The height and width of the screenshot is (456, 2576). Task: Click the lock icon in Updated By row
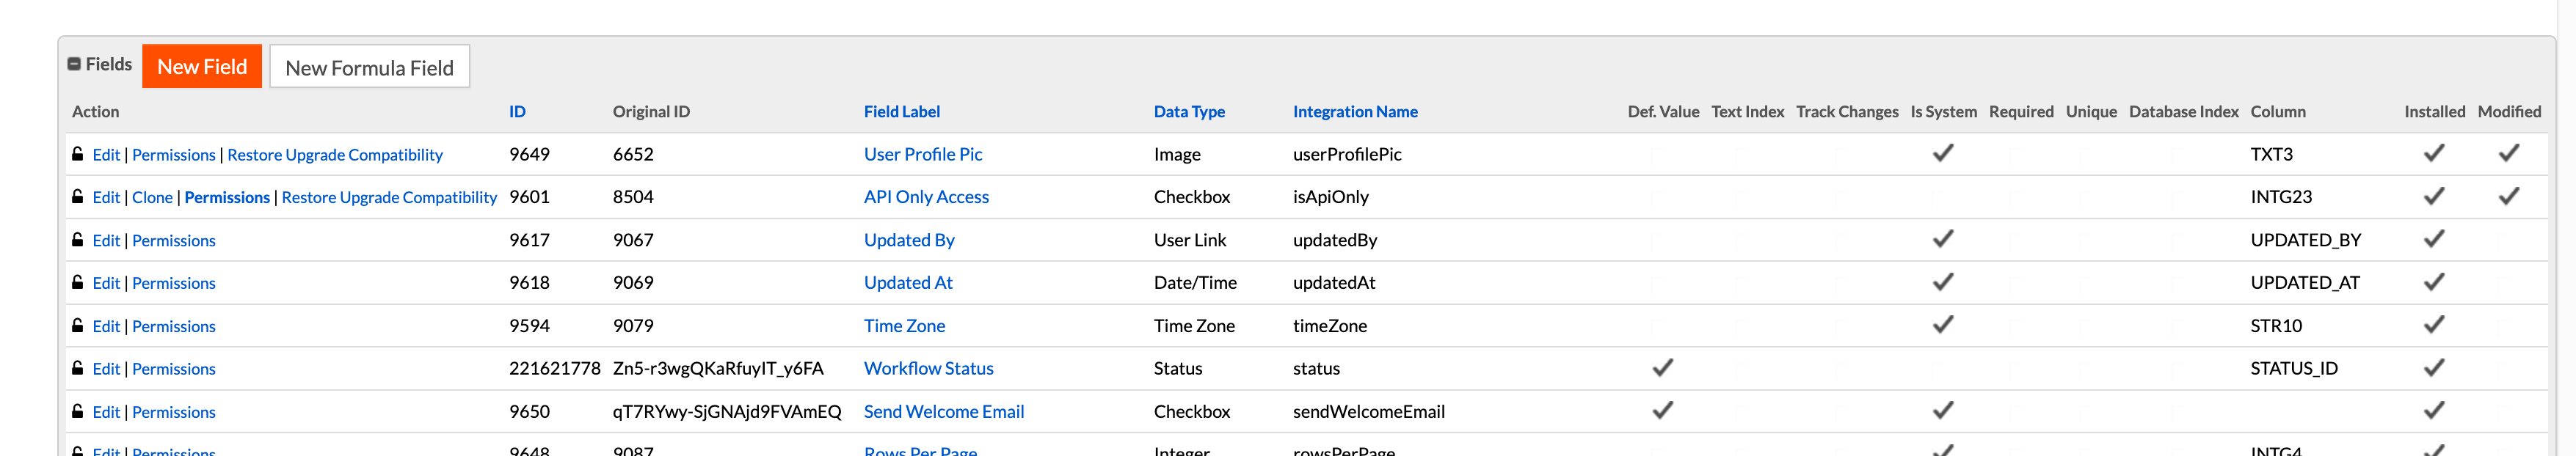click(x=77, y=240)
